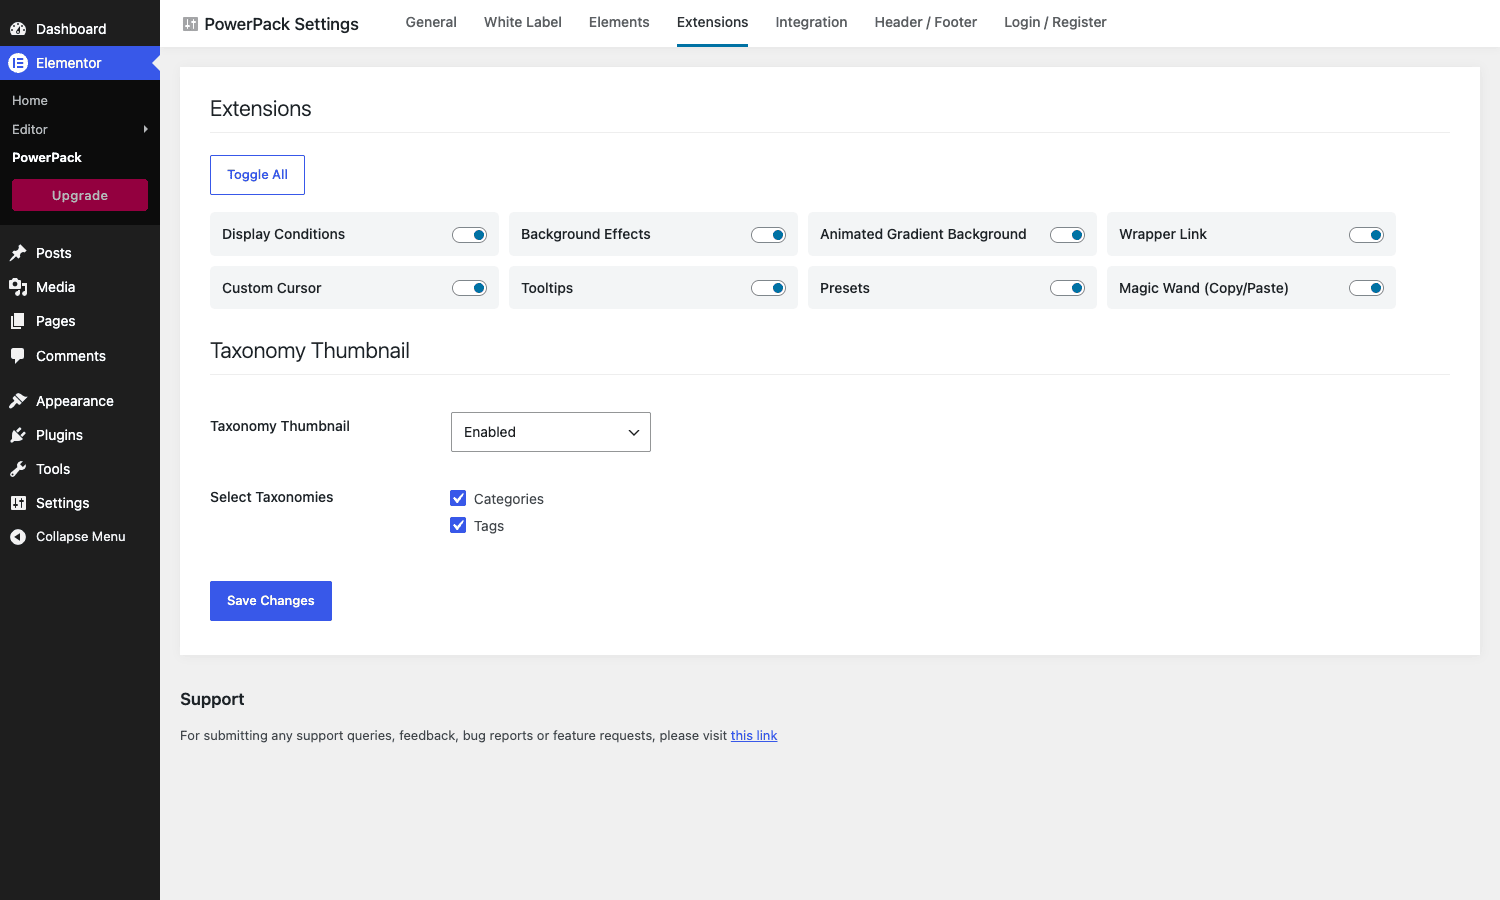Open Posts via the pin icon
1500x900 pixels.
(18, 253)
